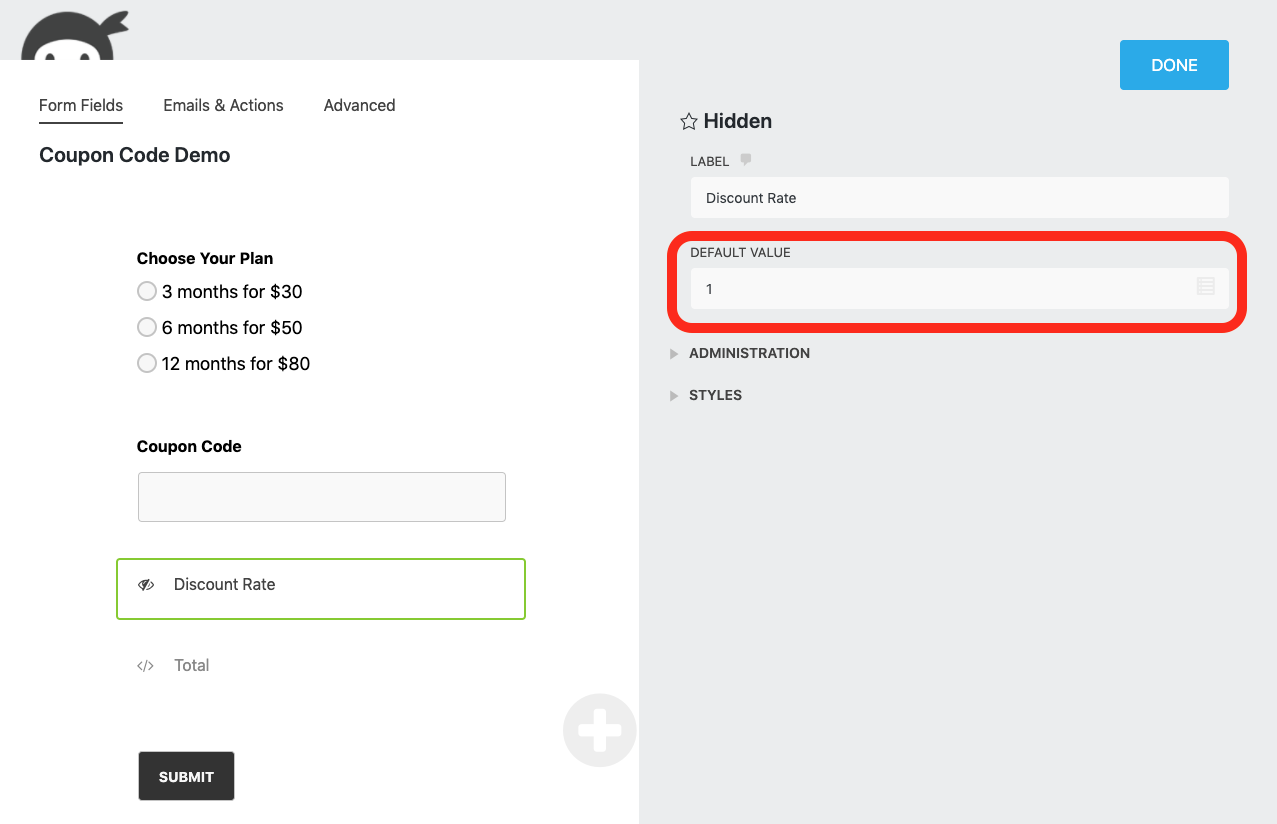Screen dimensions: 1277x824
Task: Click the eye-slash icon on the Discount Rate field
Action: tap(146, 583)
